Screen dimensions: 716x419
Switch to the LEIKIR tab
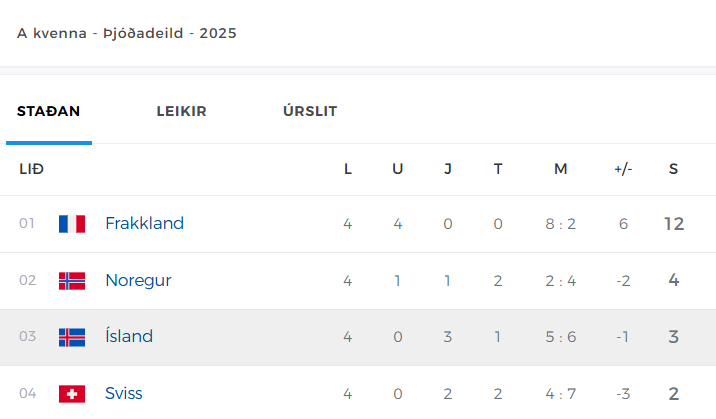[181, 111]
